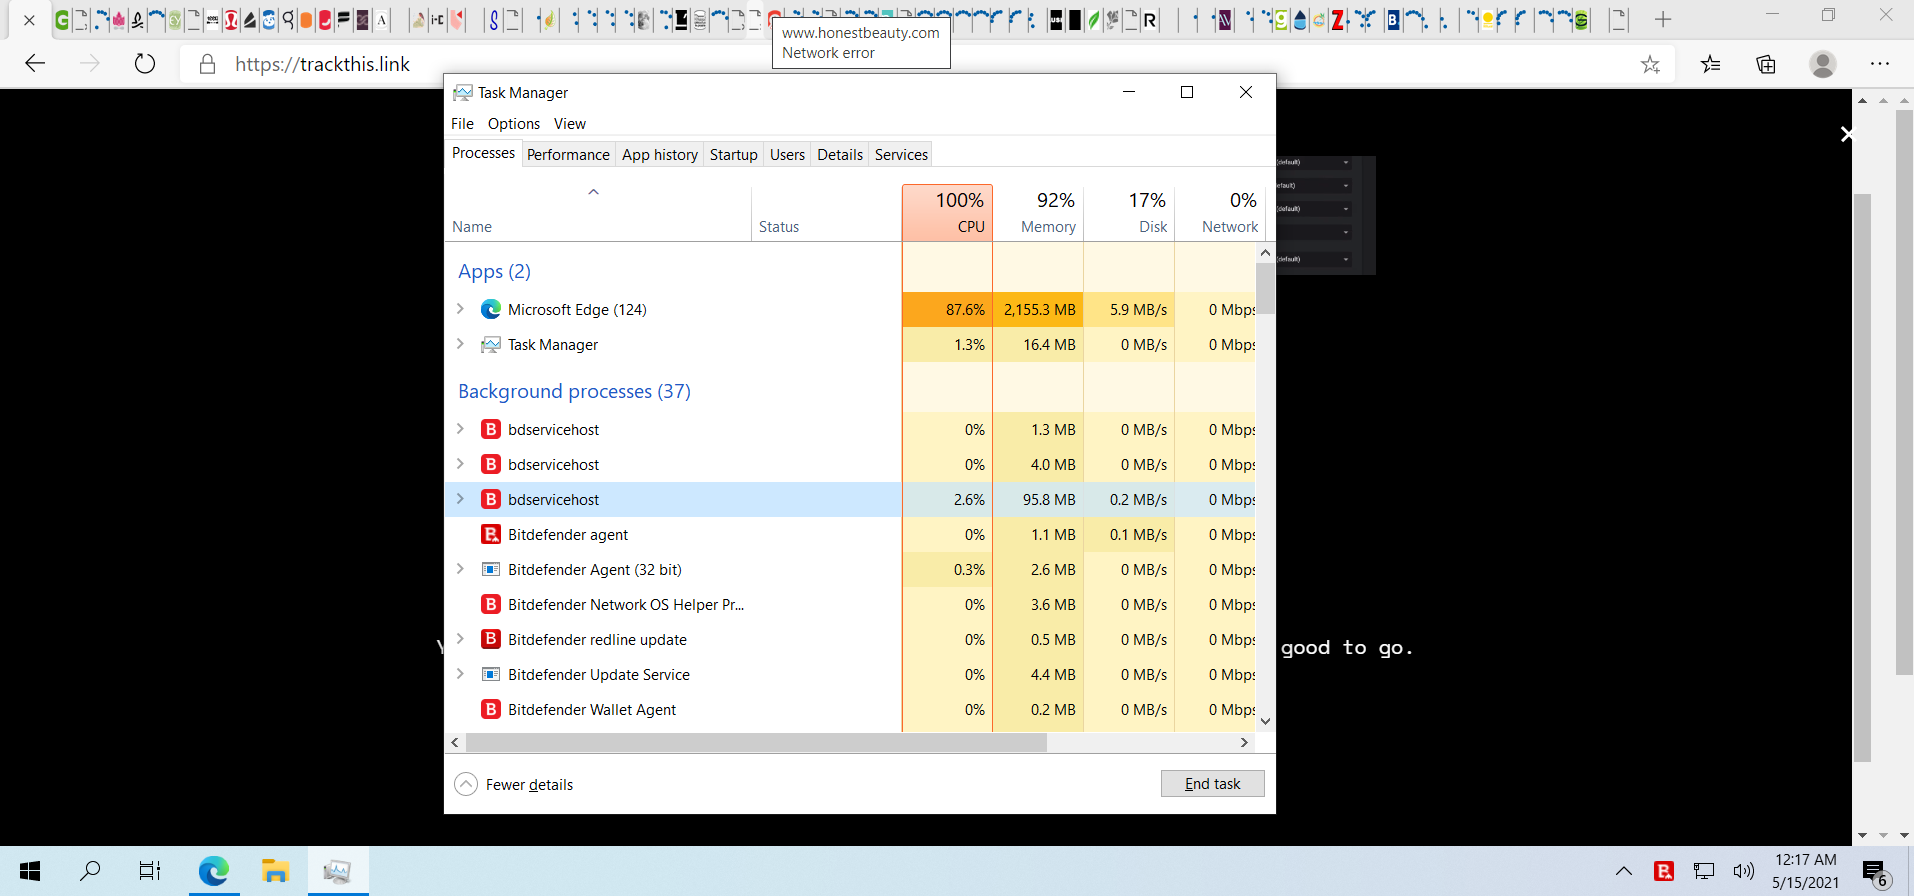
Task: Refresh the trackthis.link page
Action: 145,64
